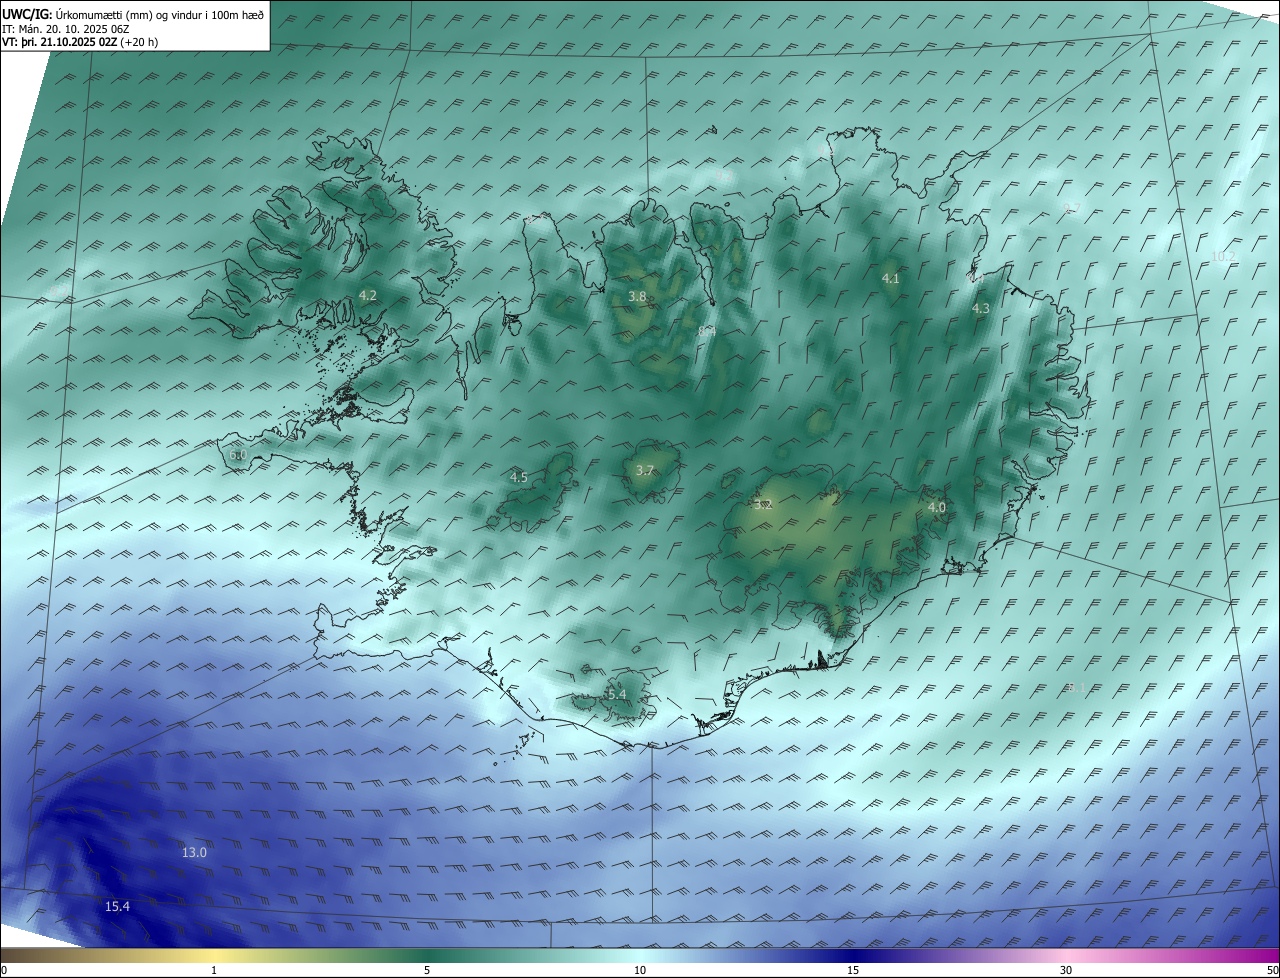The height and width of the screenshot is (978, 1280).
Task: Click the 'UWC/IG: Úrkomumætti' title line
Action: 133,14
